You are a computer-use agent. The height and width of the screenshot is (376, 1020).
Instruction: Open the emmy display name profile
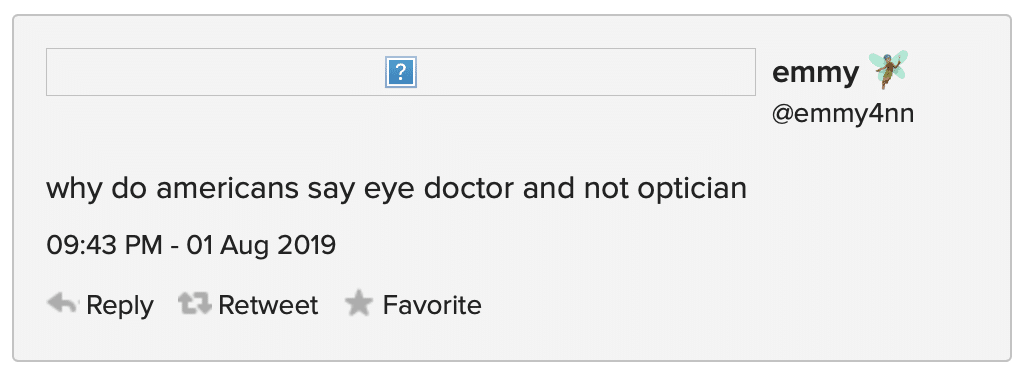pos(815,73)
